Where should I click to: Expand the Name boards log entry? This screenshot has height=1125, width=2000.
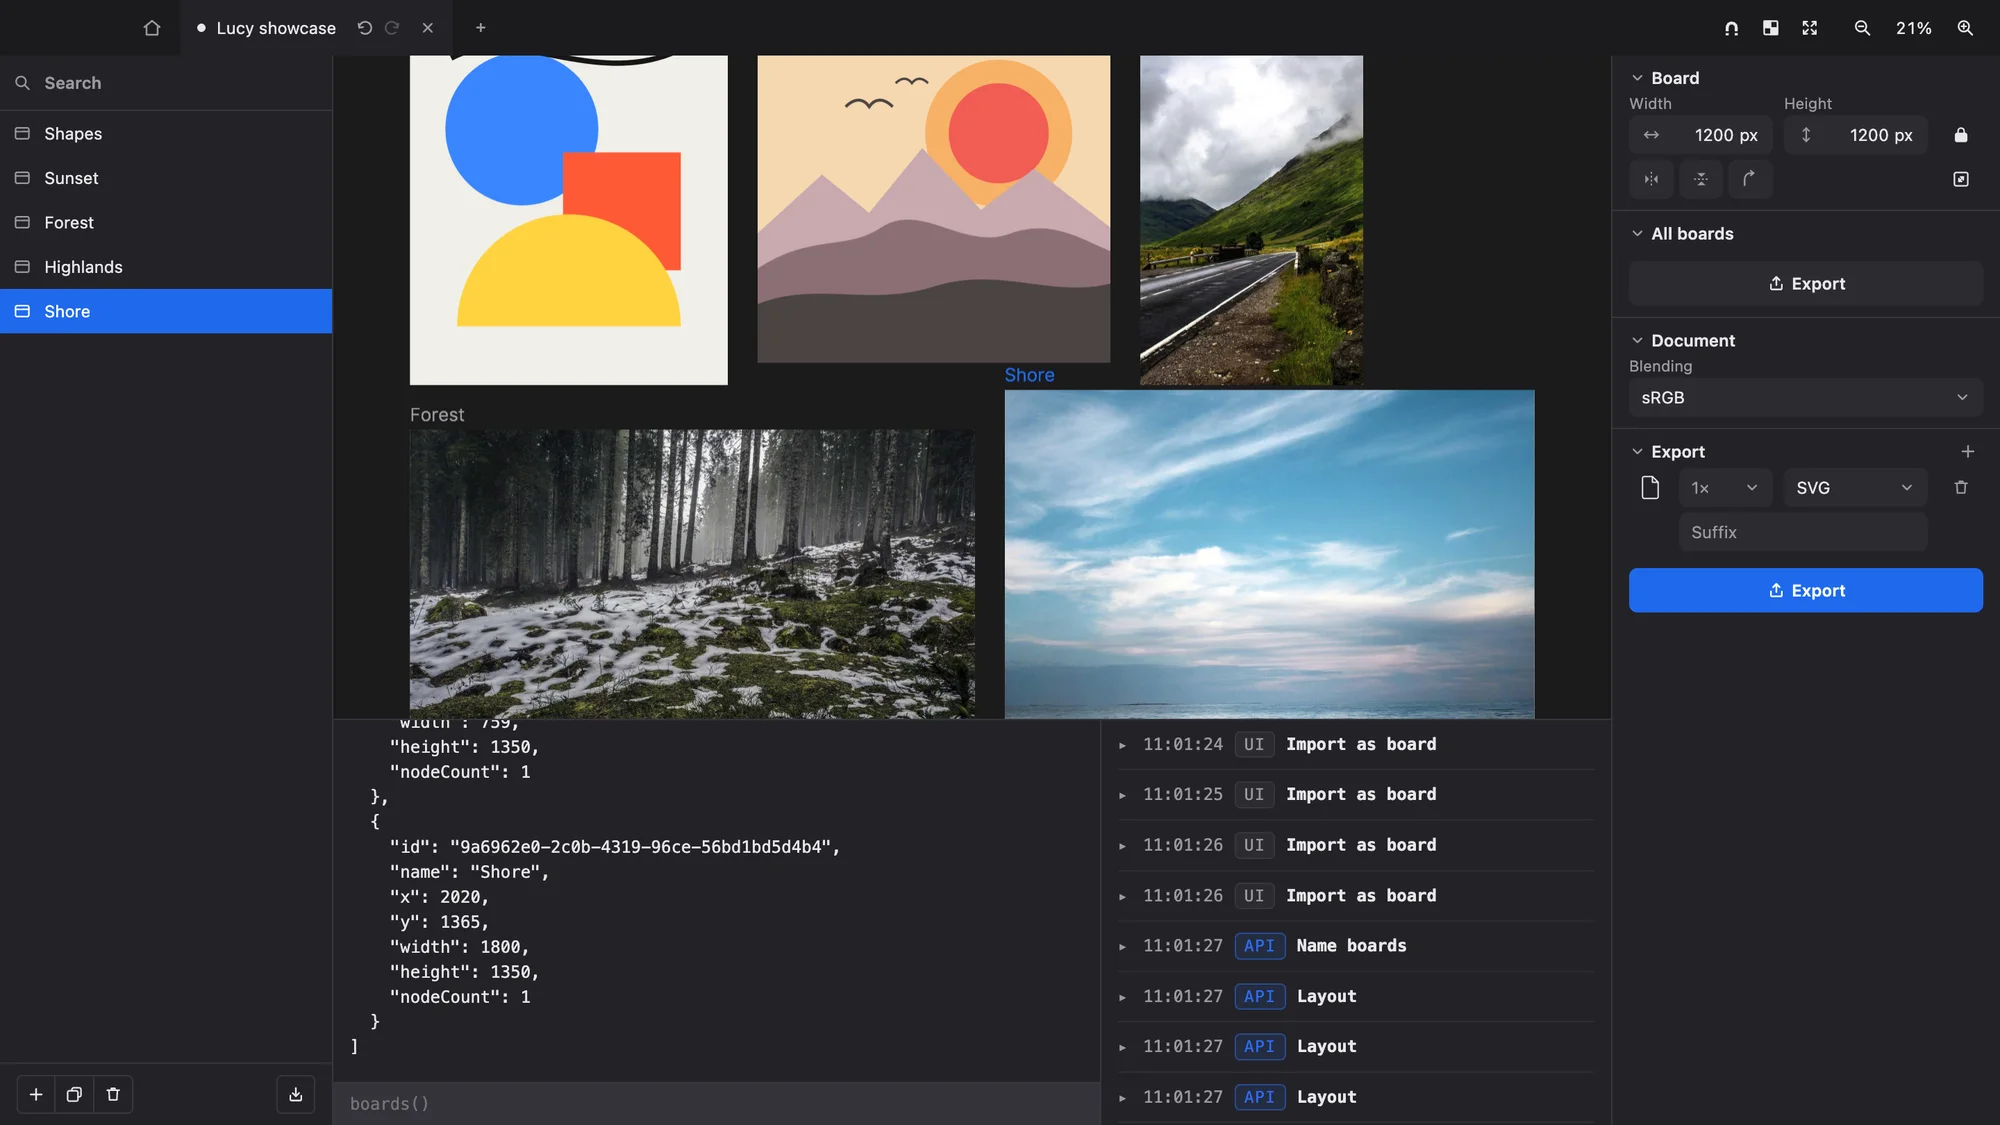click(x=1122, y=947)
